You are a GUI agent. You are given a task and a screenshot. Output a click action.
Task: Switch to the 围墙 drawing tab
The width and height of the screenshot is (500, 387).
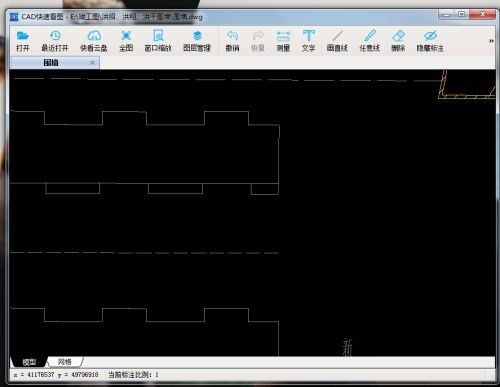coord(55,62)
